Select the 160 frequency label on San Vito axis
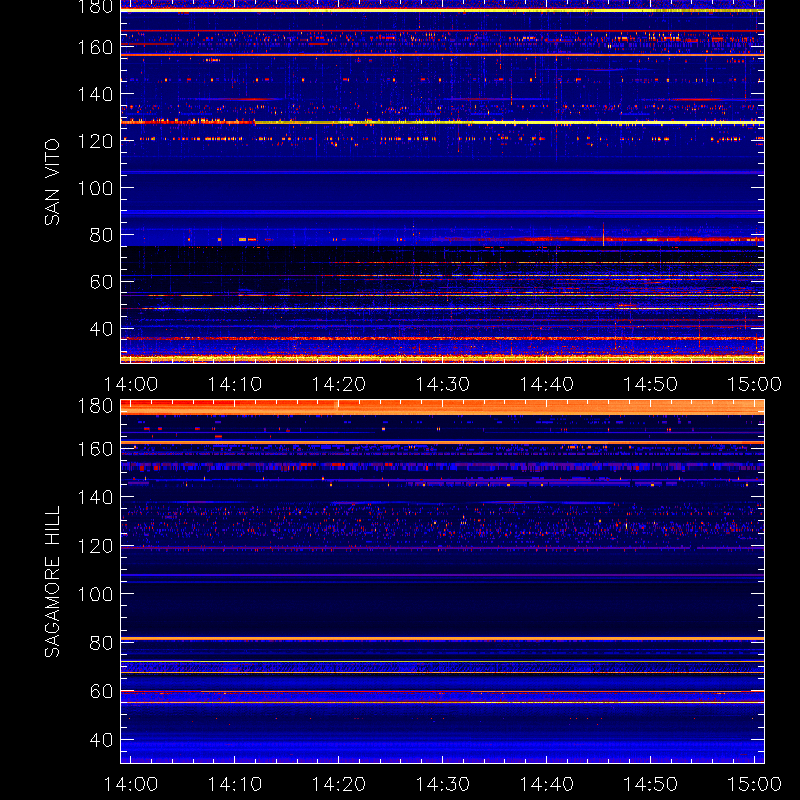Image resolution: width=800 pixels, height=800 pixels. tap(95, 47)
